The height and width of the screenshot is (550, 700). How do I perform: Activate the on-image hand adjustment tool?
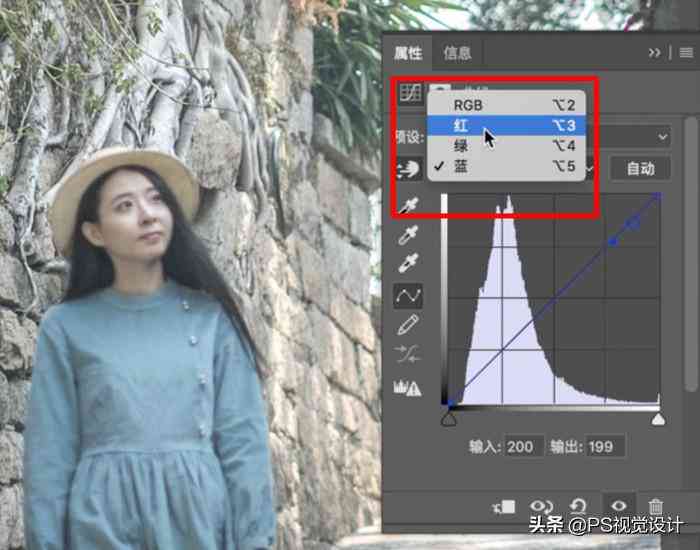point(409,170)
